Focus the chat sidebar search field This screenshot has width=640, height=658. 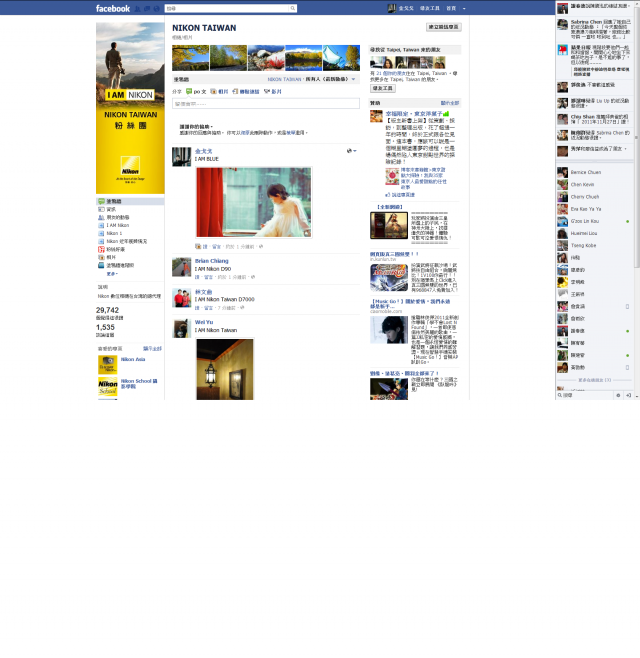click(x=585, y=395)
